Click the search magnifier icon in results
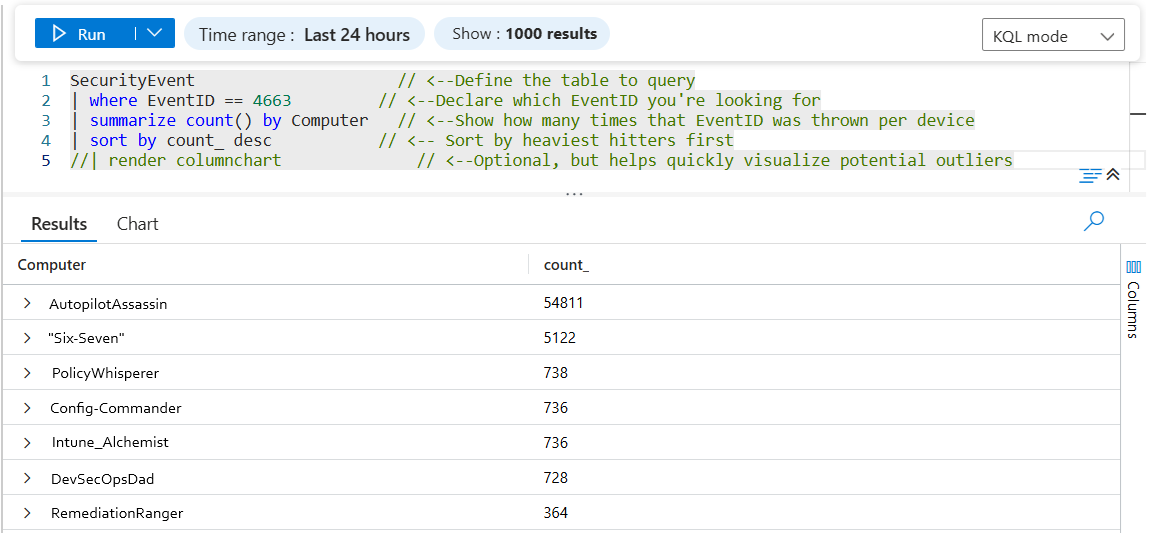Image resolution: width=1163 pixels, height=533 pixels. 1094,221
